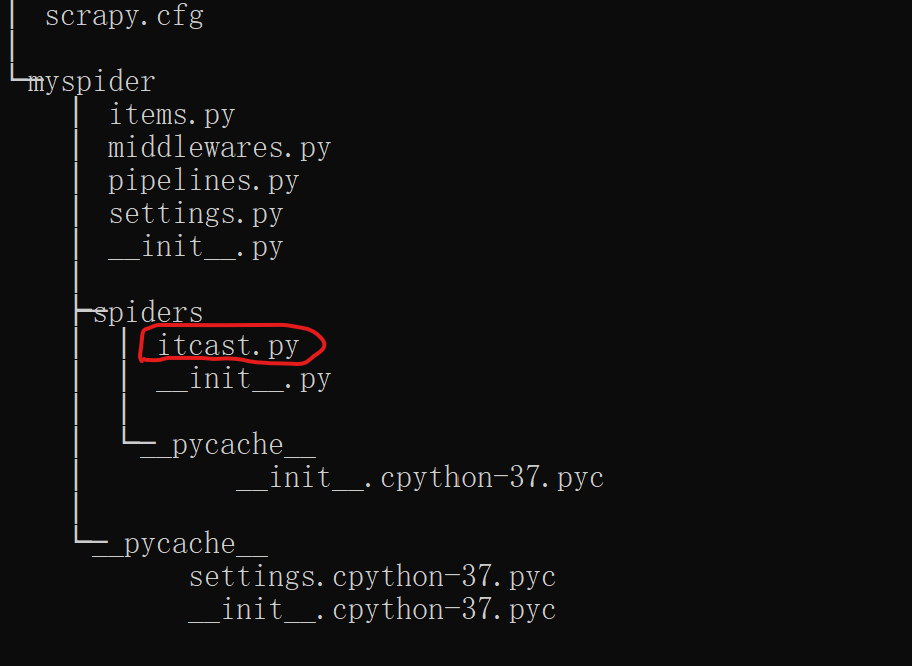Click the branch connector before myspider
This screenshot has height=666, width=912.
[19, 76]
